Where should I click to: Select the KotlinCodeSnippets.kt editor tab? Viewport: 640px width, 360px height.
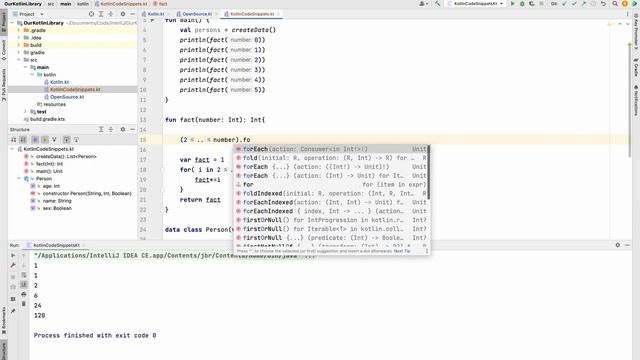pyautogui.click(x=252, y=14)
